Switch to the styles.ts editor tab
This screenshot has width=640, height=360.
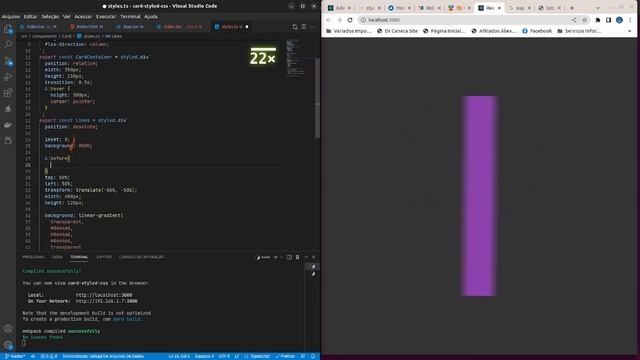coord(232,27)
